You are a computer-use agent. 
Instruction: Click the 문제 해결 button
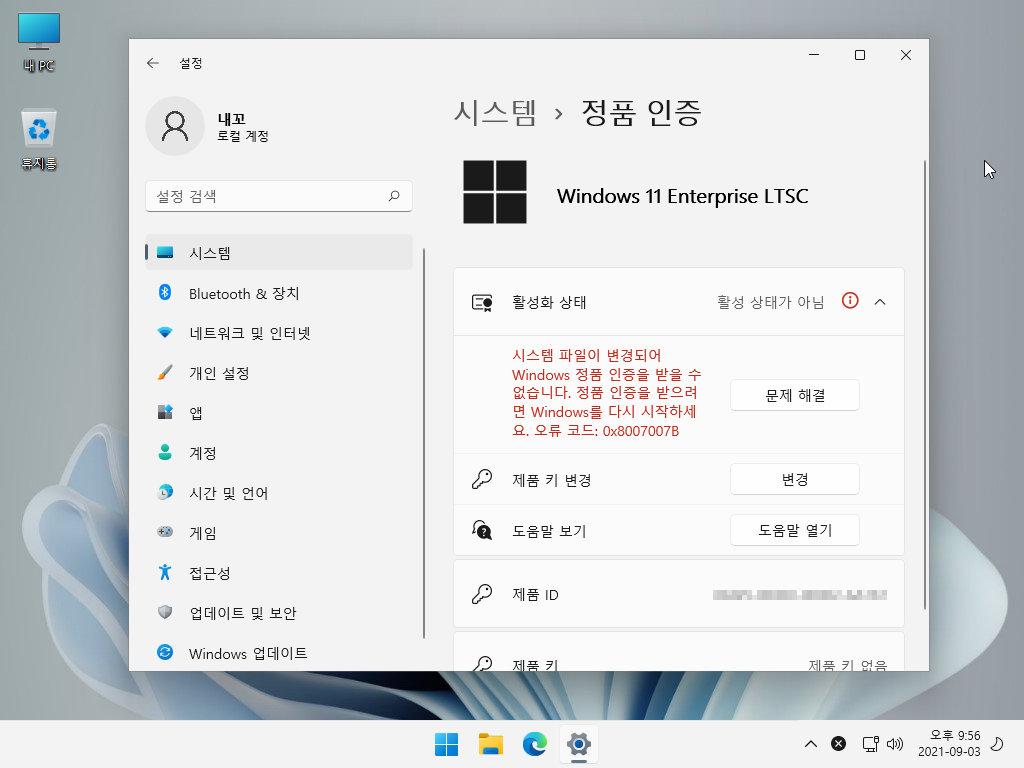[x=795, y=395]
